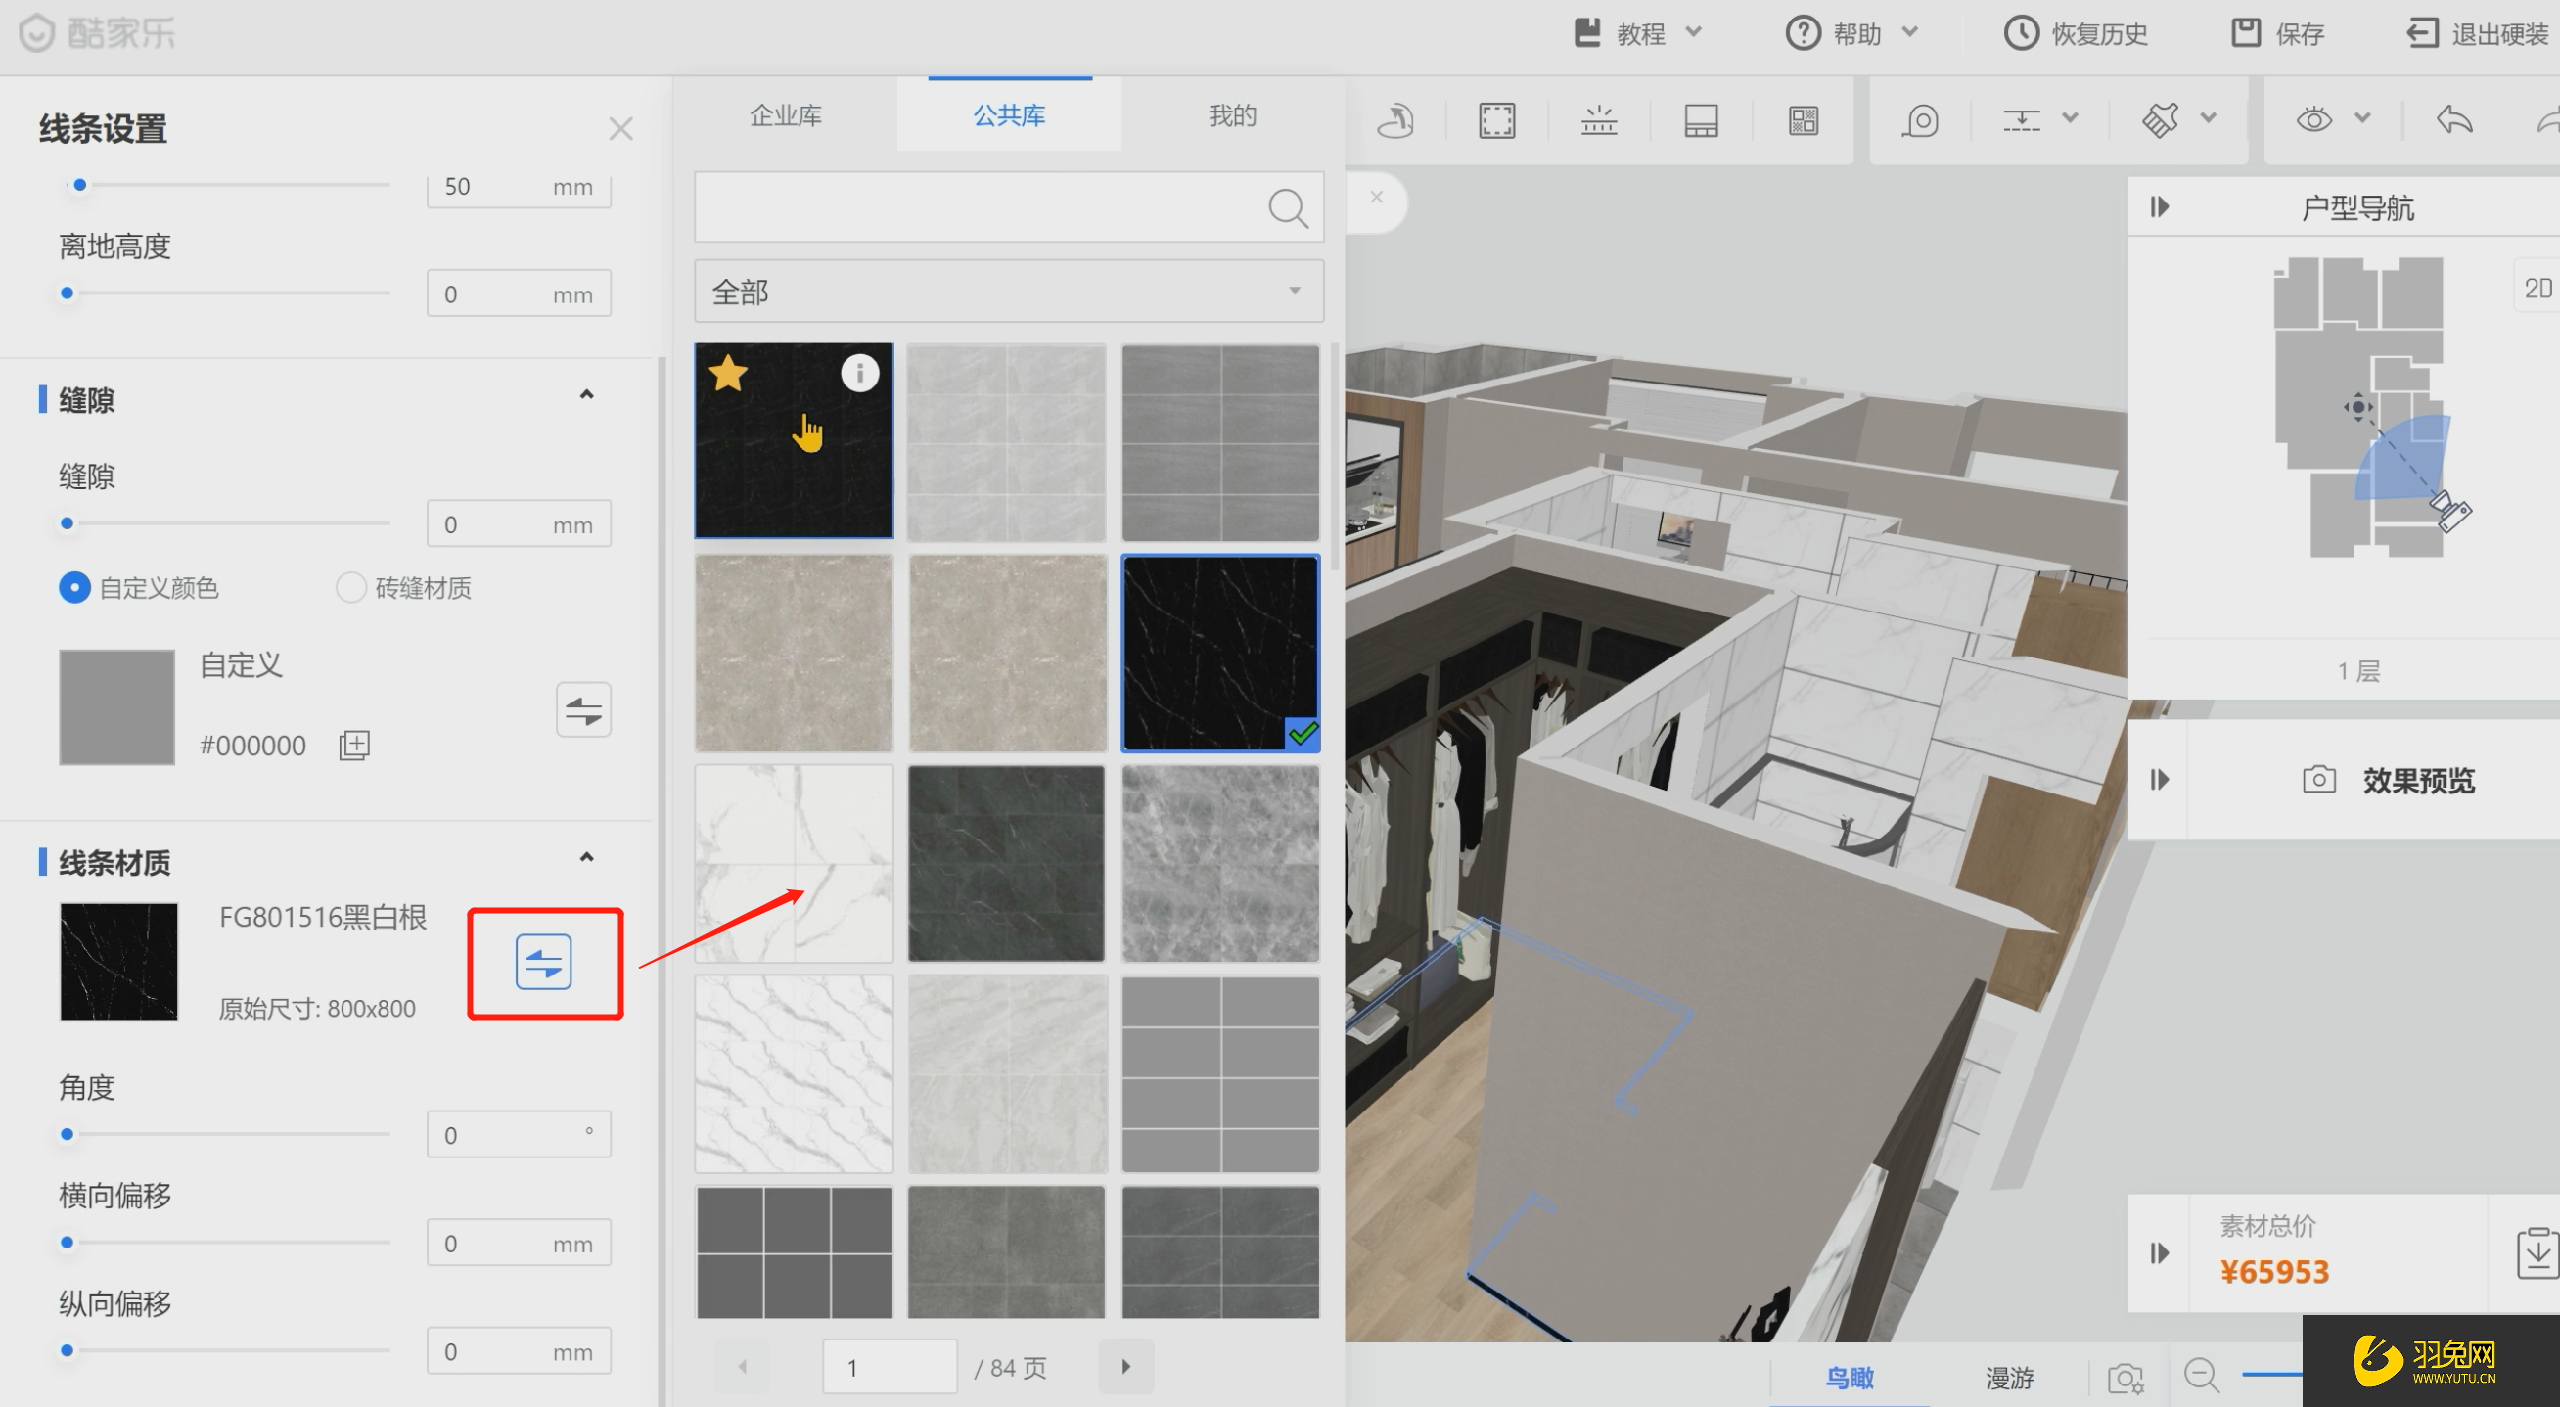2560x1407 pixels.
Task: Go to next page of materials
Action: tap(1126, 1366)
